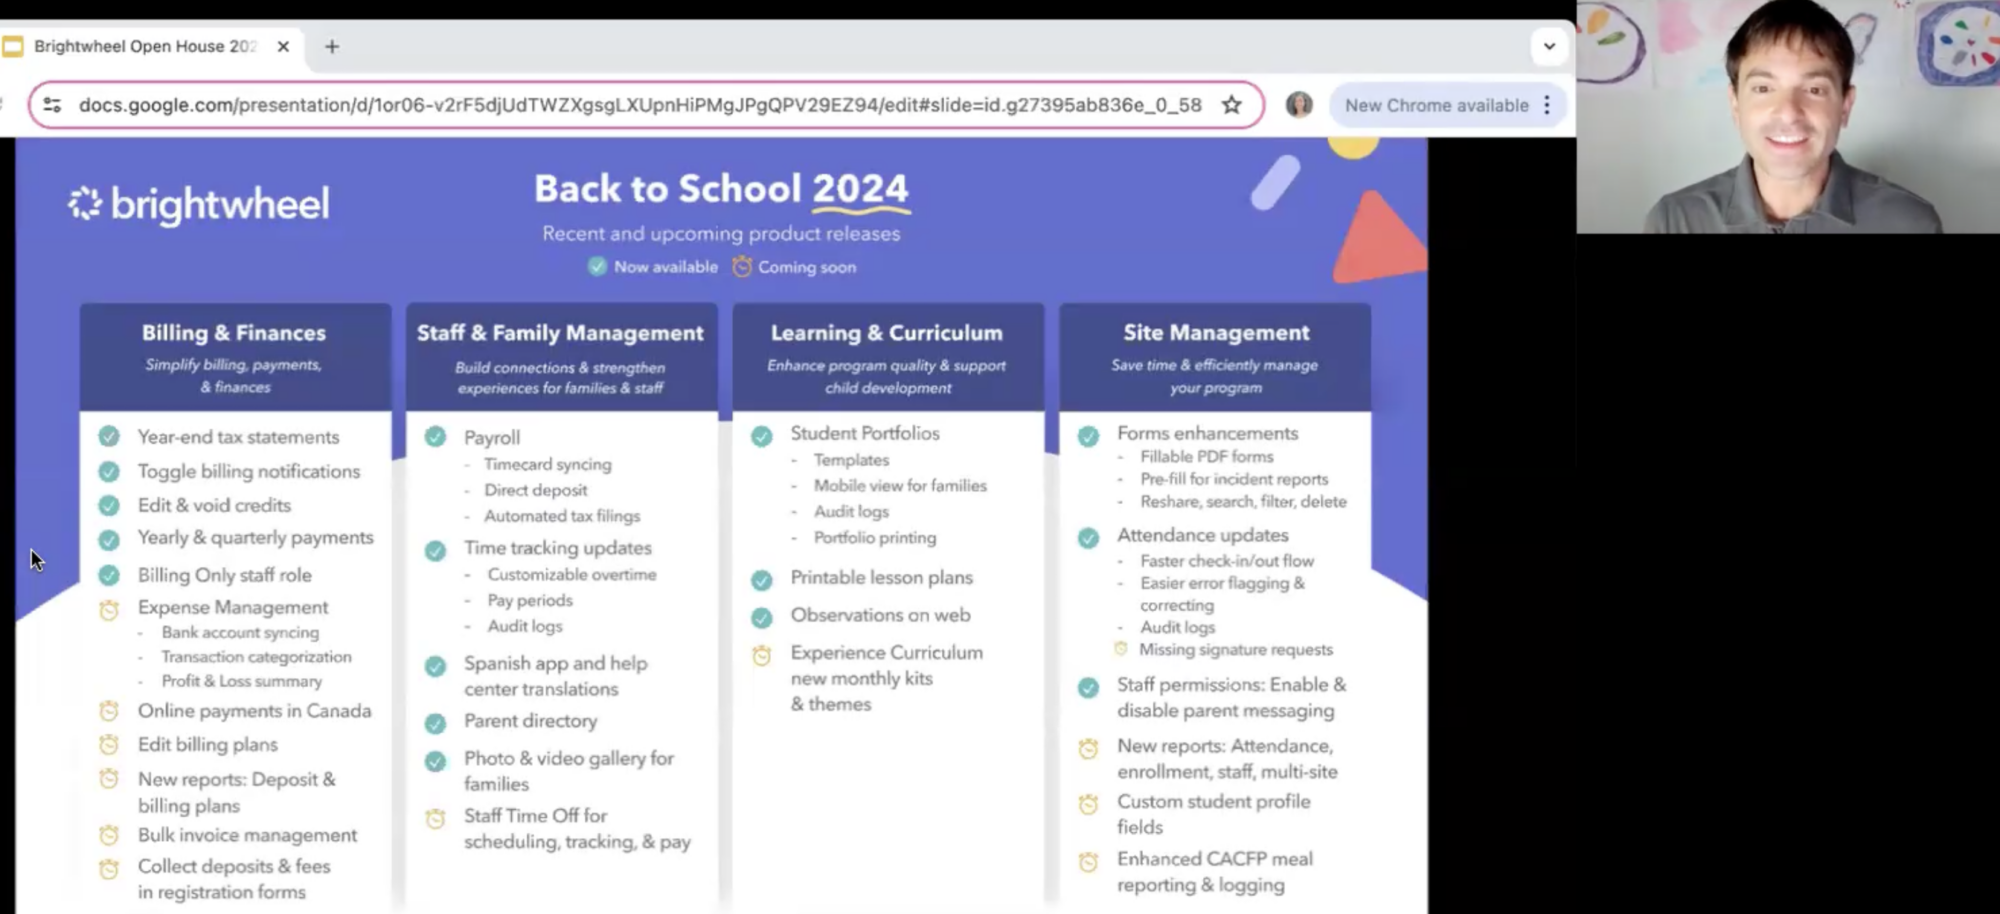This screenshot has width=2000, height=914.
Task: Select the presenter's webcam video thumbnail
Action: [1788, 116]
